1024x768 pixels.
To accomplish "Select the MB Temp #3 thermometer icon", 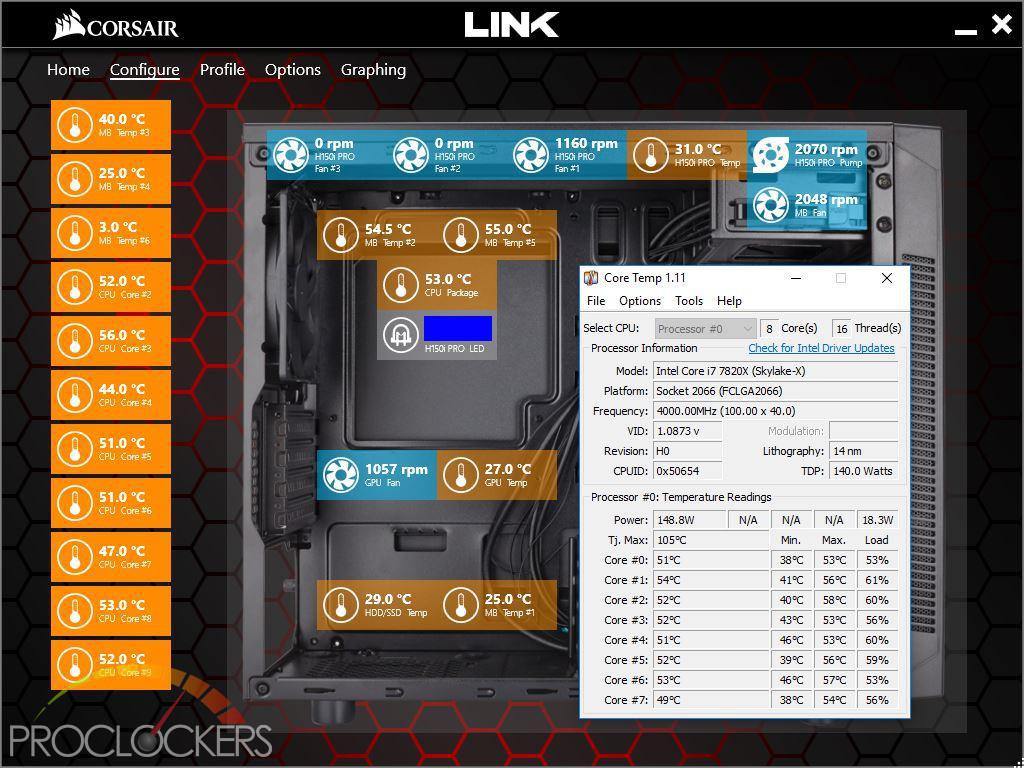I will point(74,125).
